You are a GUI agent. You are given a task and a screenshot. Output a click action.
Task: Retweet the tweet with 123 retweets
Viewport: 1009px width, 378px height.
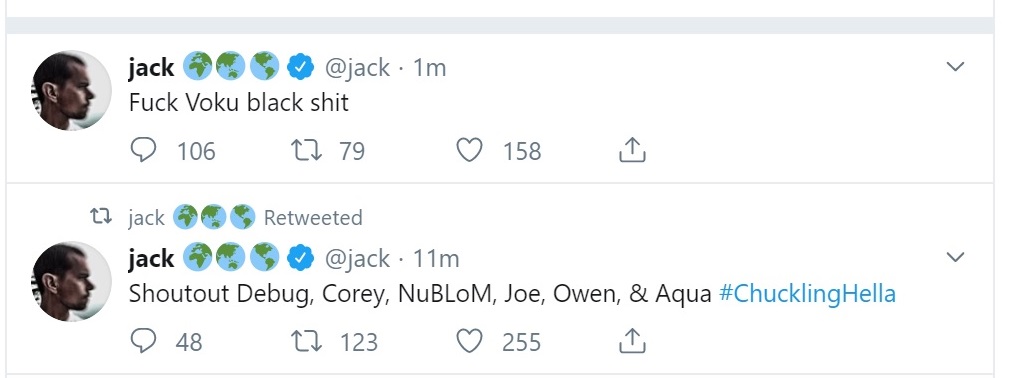[x=306, y=341]
